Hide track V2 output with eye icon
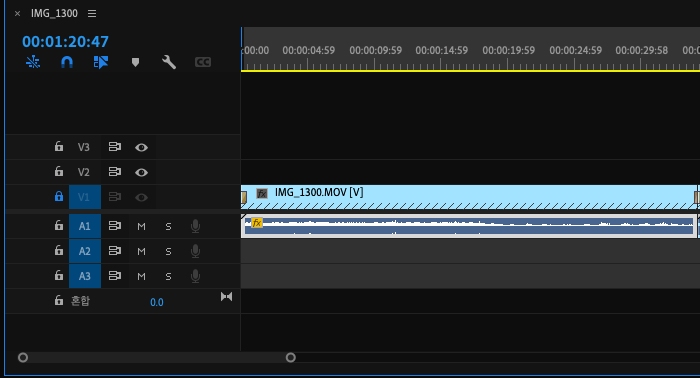 142,172
